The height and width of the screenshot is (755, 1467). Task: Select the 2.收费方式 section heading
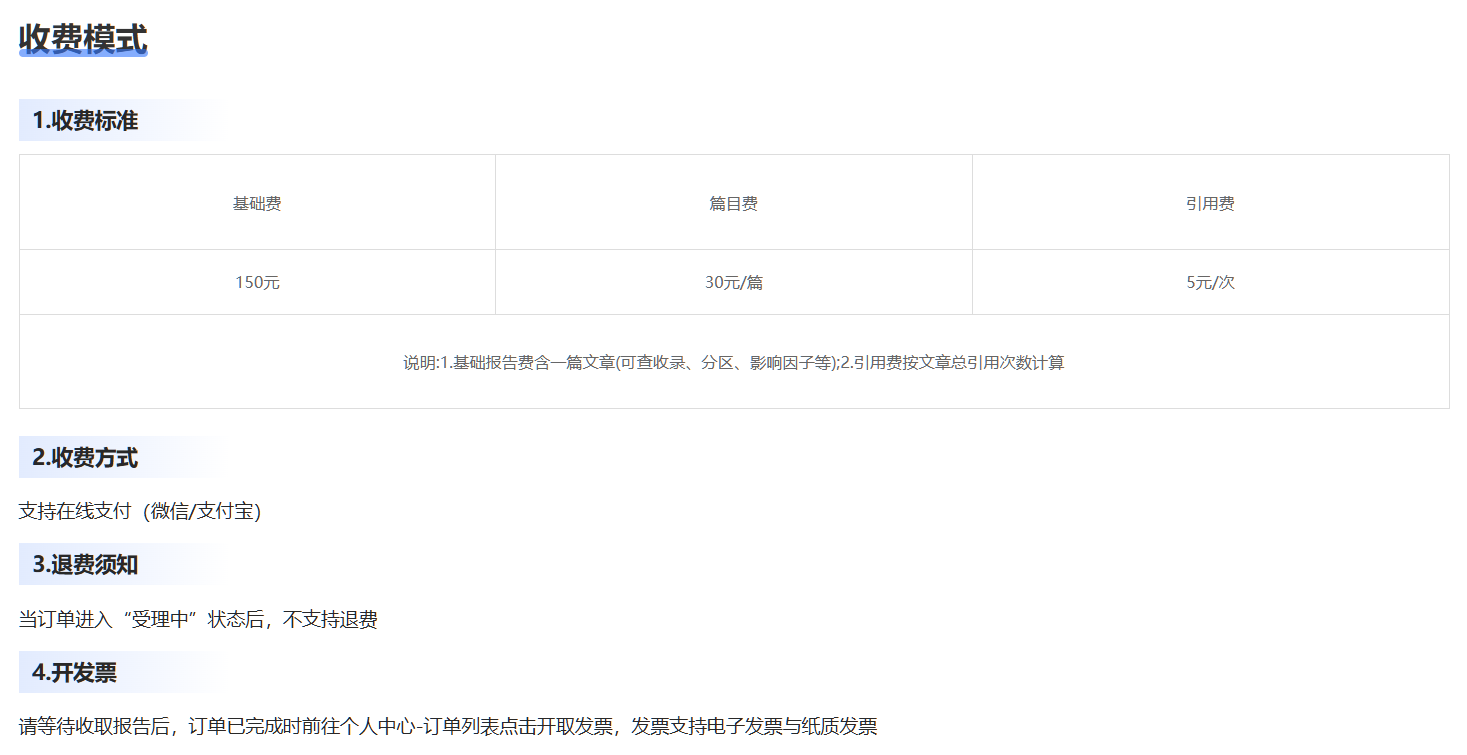click(85, 458)
